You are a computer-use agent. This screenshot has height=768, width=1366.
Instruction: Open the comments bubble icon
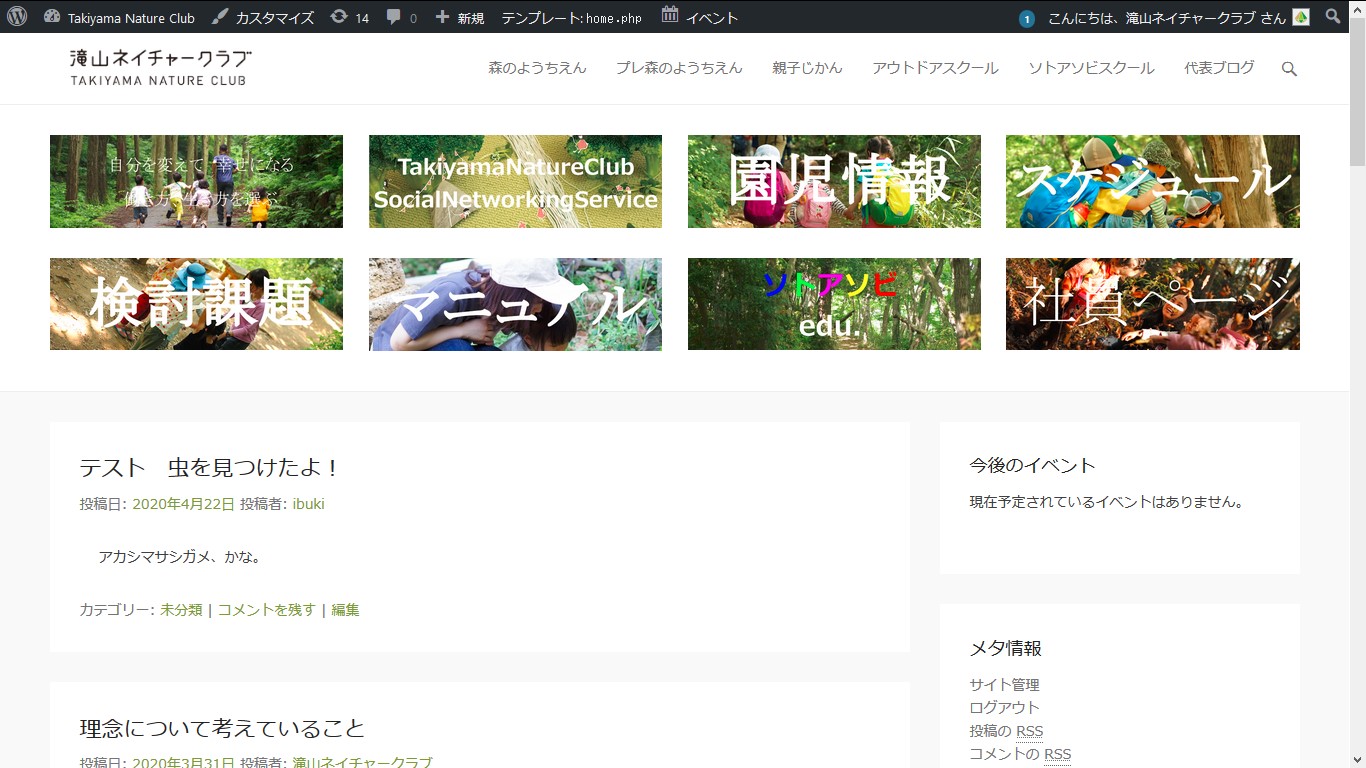[x=394, y=17]
